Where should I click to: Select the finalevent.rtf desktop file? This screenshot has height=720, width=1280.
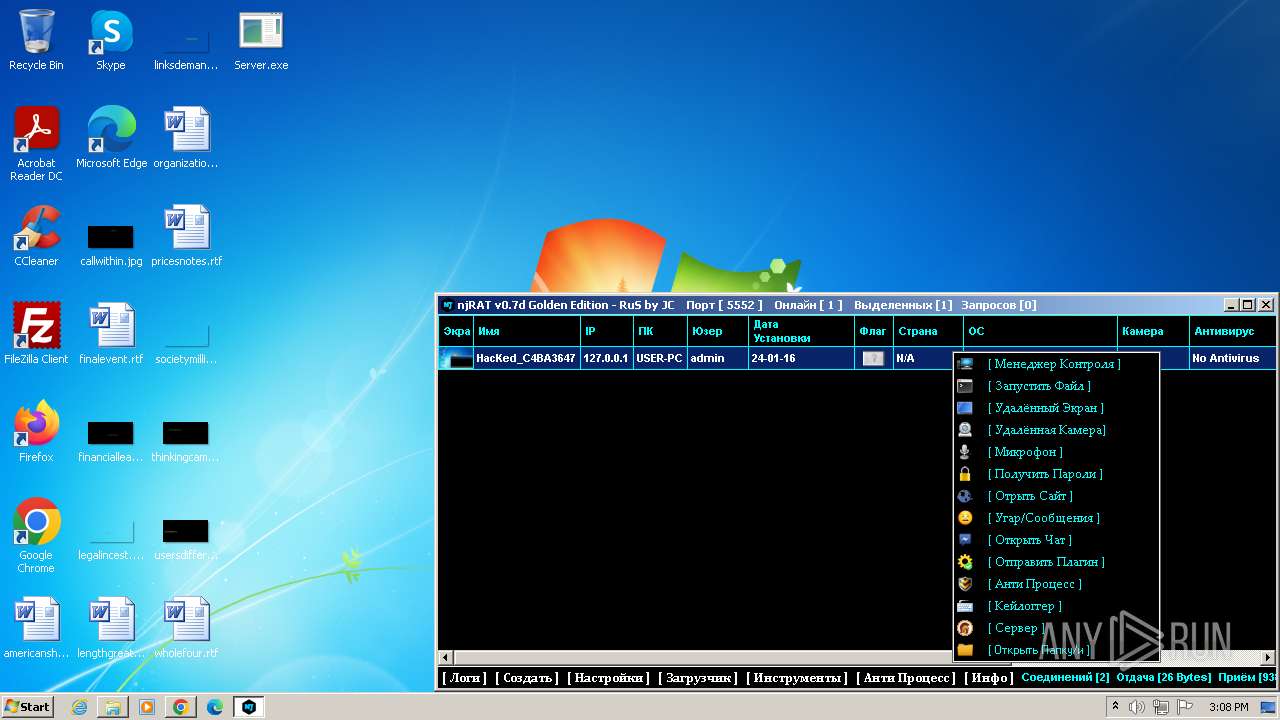coord(111,334)
